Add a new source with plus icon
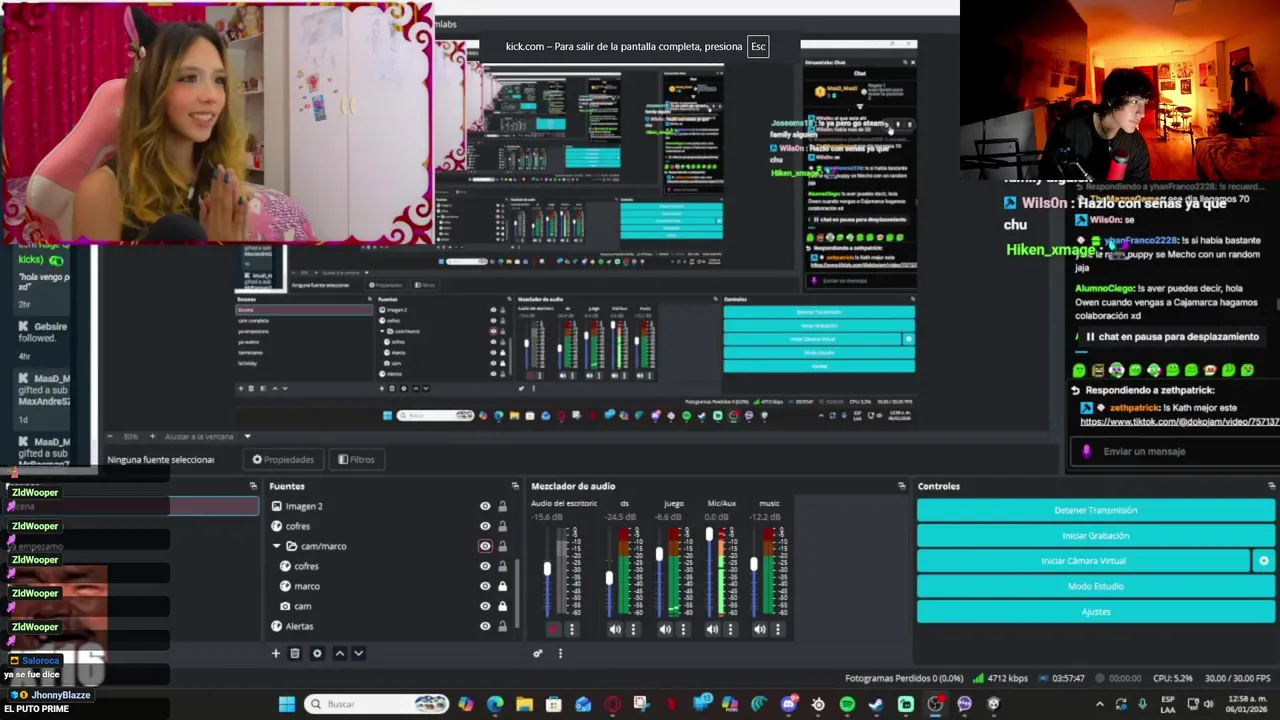Image resolution: width=1280 pixels, height=720 pixels. click(275, 653)
